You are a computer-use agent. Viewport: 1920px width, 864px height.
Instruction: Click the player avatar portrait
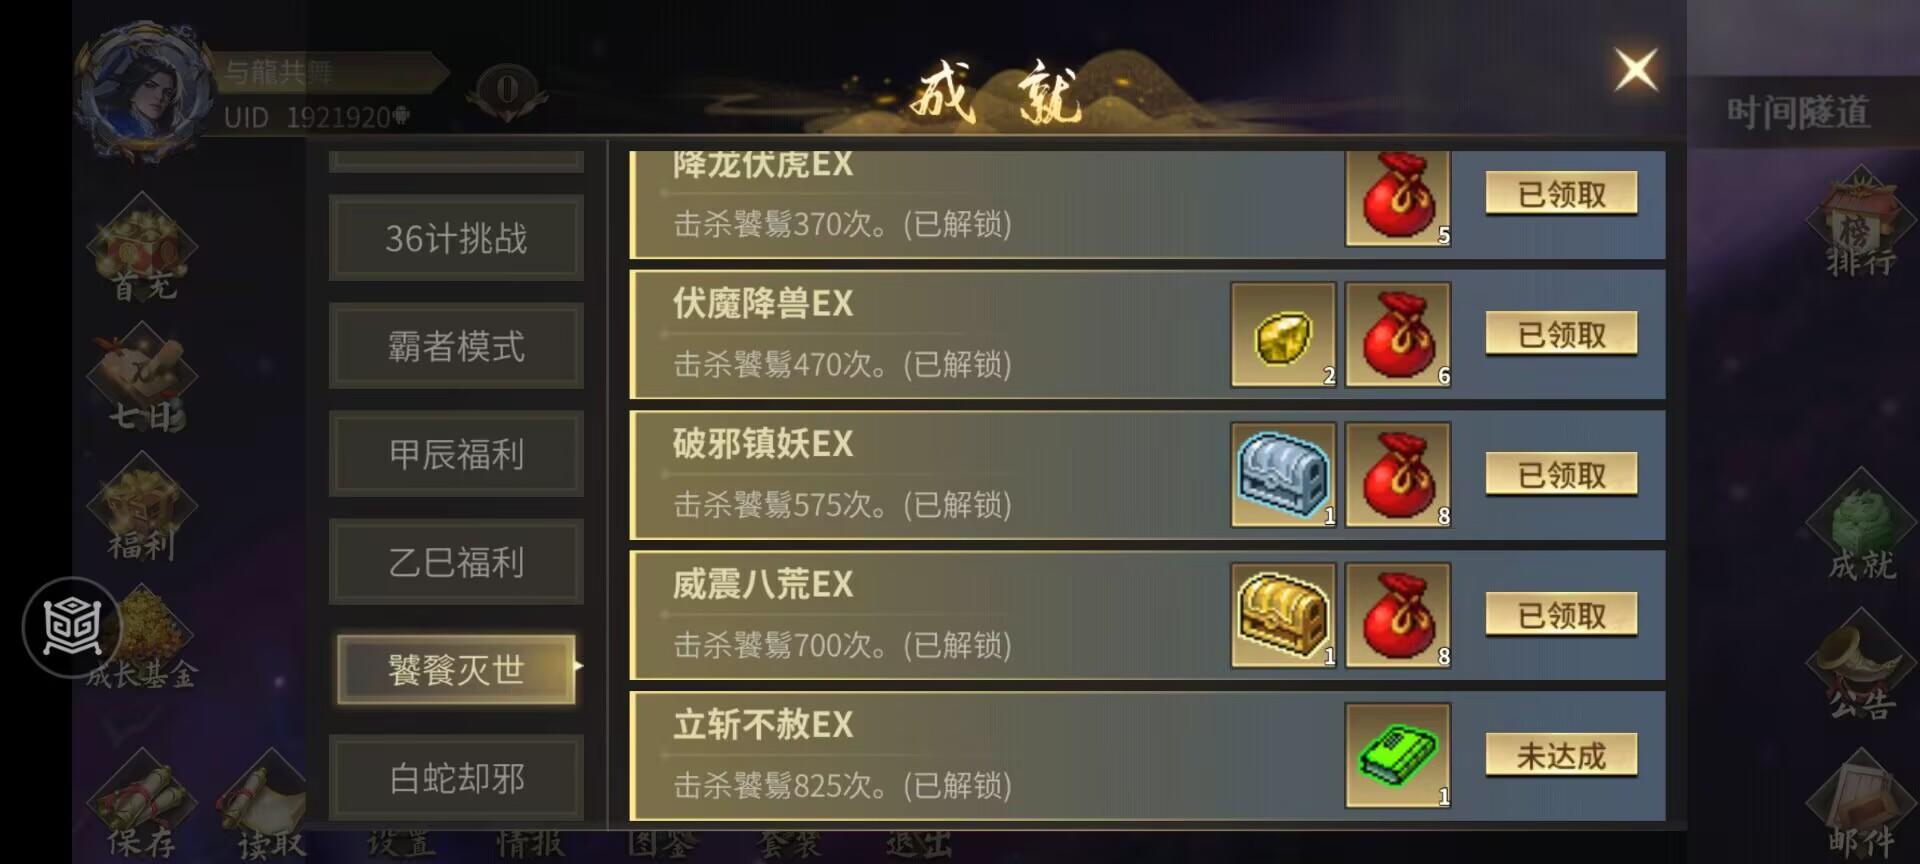click(147, 90)
